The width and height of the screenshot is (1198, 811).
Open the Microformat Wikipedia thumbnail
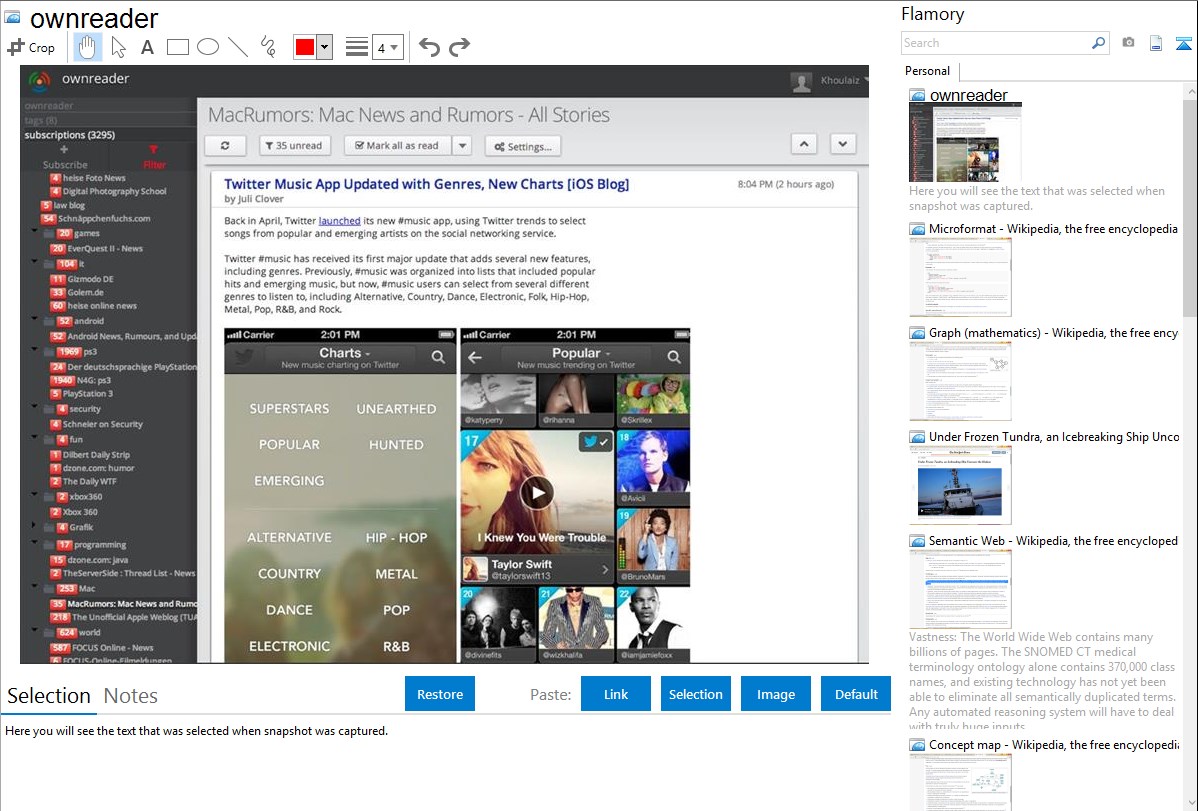pos(960,277)
